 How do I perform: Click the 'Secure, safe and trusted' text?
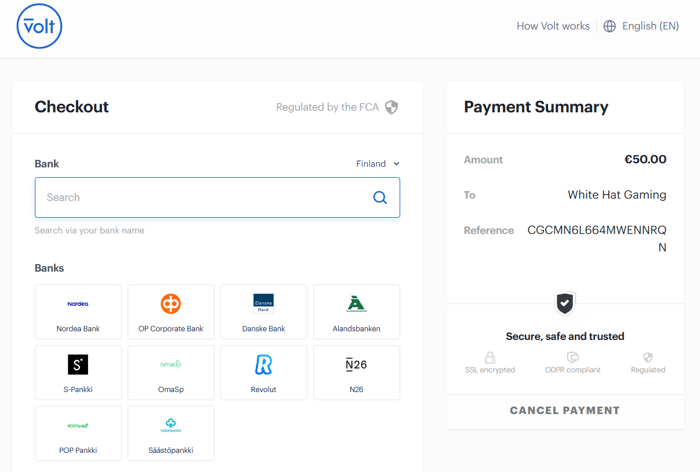565,336
